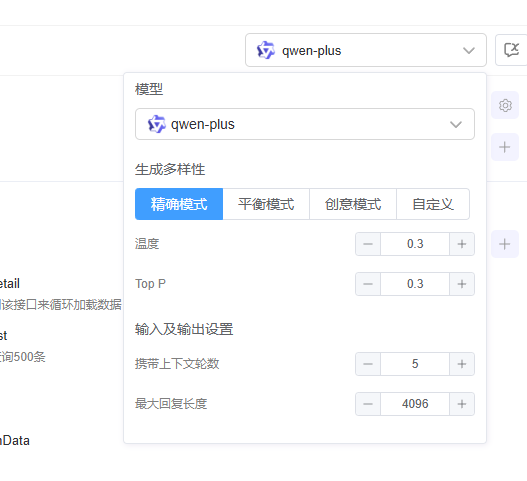Increase 最大回复长度 max reply length
This screenshot has width=527, height=481.
coord(462,404)
